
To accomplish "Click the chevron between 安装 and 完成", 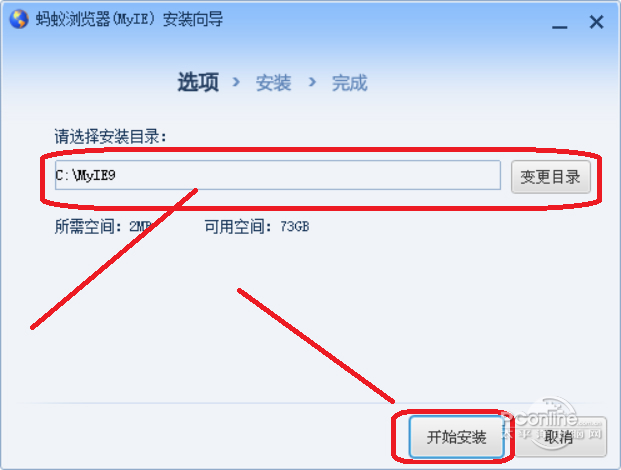I will point(312,82).
